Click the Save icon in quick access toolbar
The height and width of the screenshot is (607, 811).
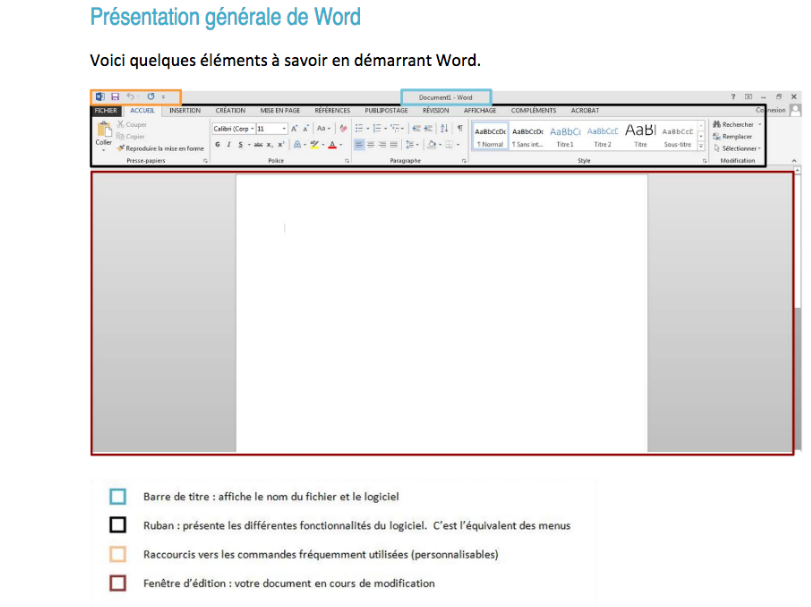pos(115,97)
